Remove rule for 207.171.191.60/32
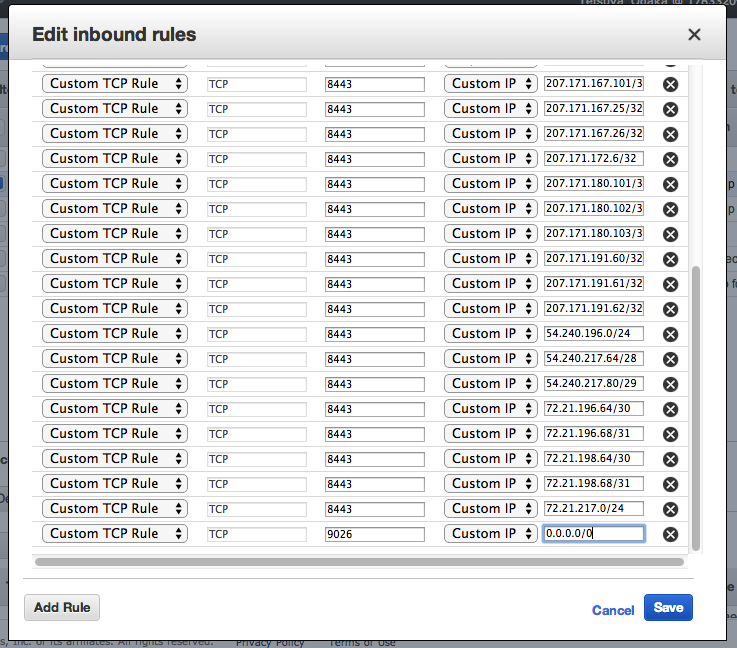The image size is (737, 648). [x=670, y=259]
